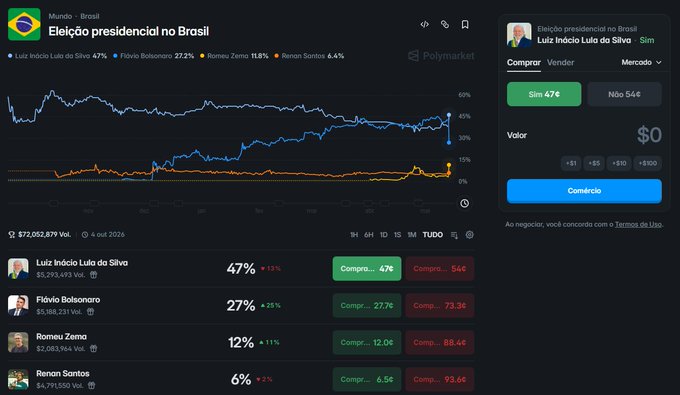Copy the market link icon
The height and width of the screenshot is (395, 680).
[445, 24]
